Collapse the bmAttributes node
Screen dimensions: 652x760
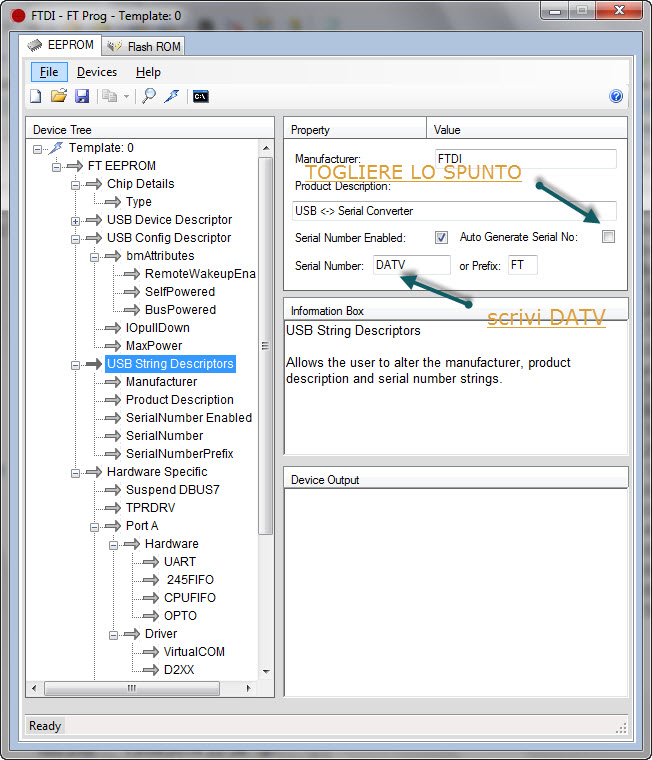point(94,257)
